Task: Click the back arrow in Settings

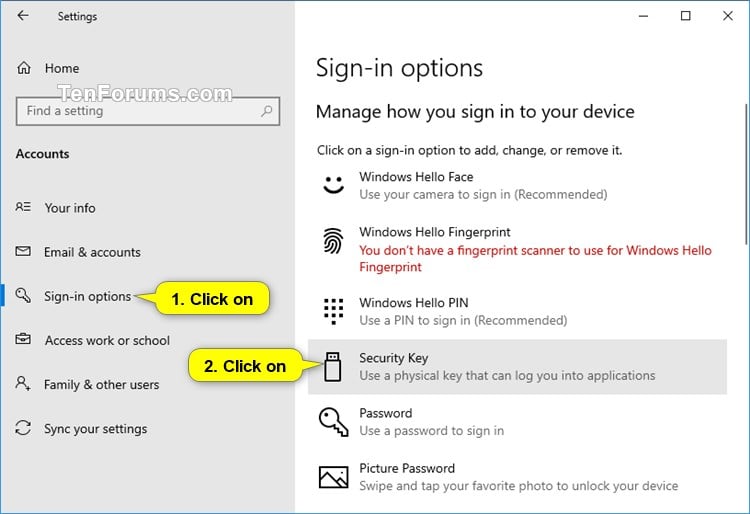Action: tap(23, 16)
